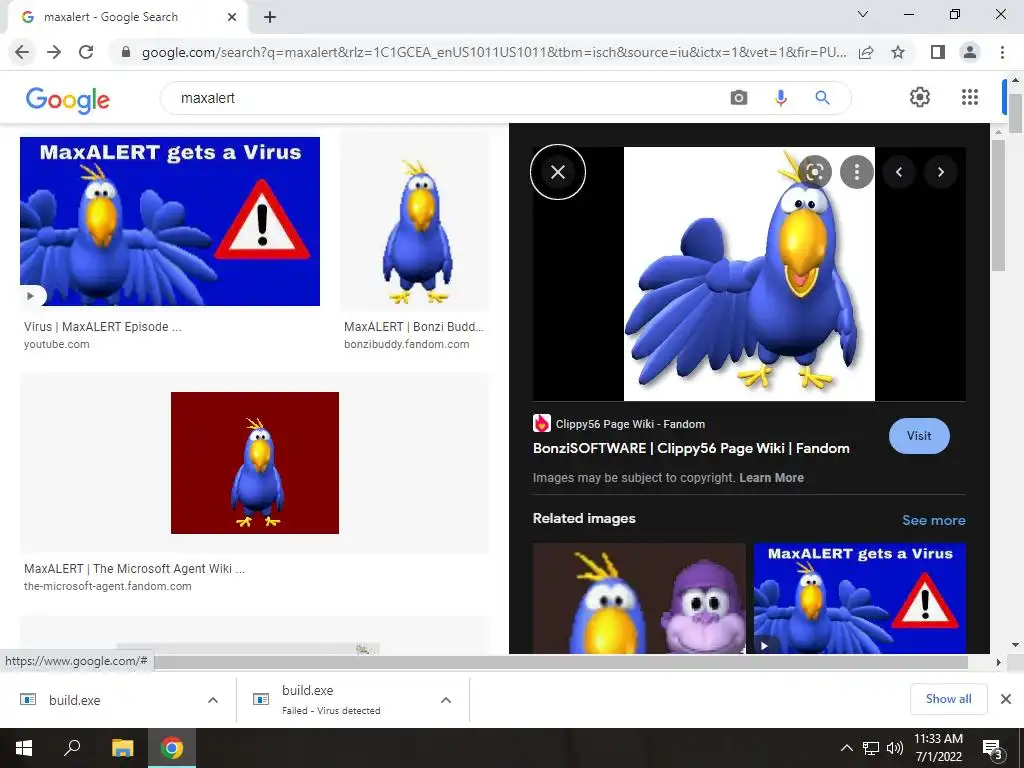Open tab search dropdown arrow
Screen dimensions: 1024x768
tap(863, 14)
